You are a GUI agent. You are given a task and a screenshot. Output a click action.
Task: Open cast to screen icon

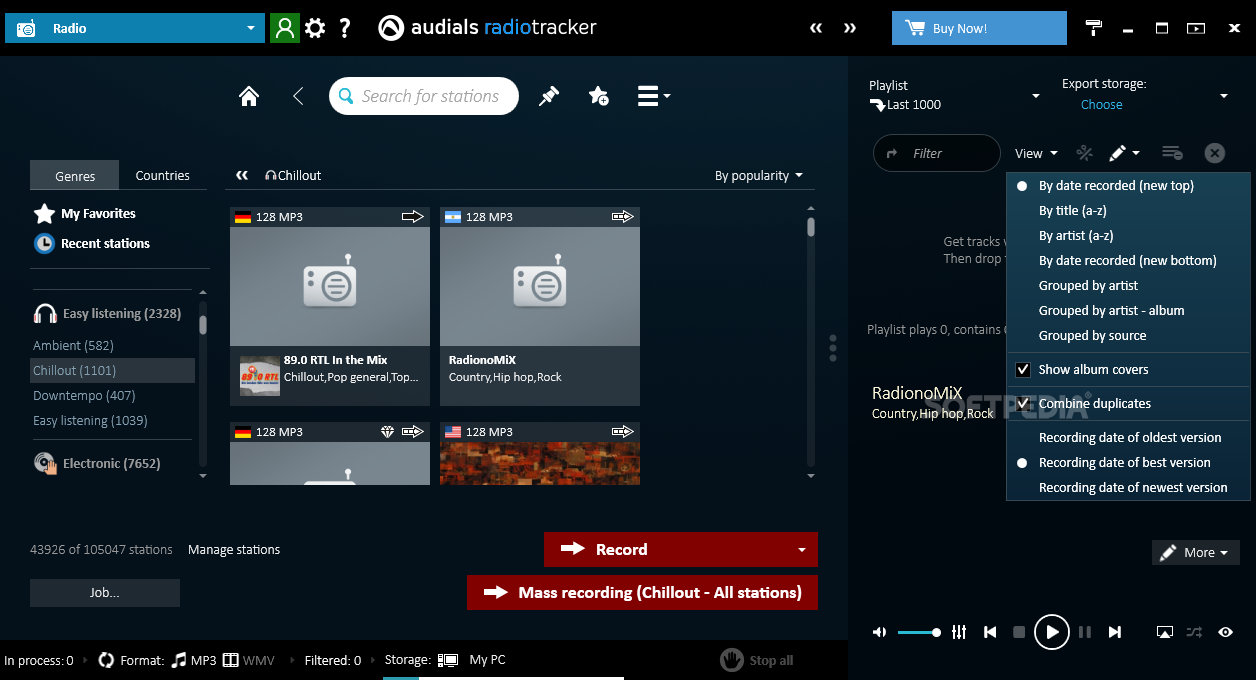[x=1164, y=632]
